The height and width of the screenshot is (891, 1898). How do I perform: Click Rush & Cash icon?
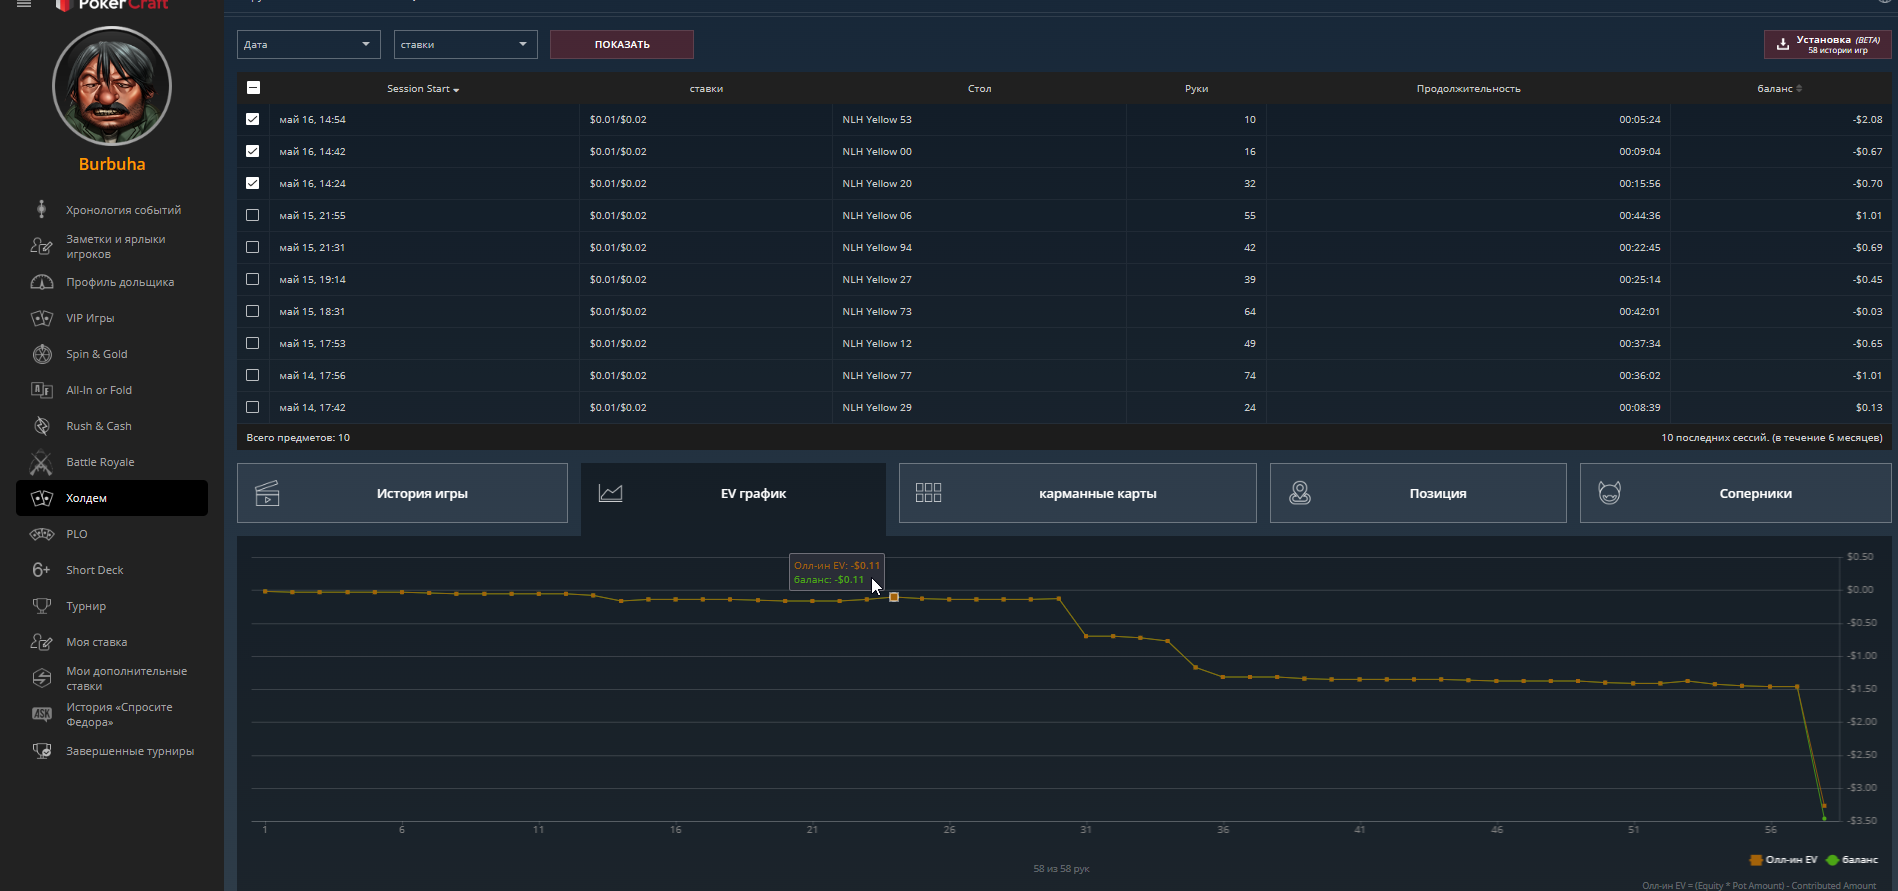click(x=41, y=426)
